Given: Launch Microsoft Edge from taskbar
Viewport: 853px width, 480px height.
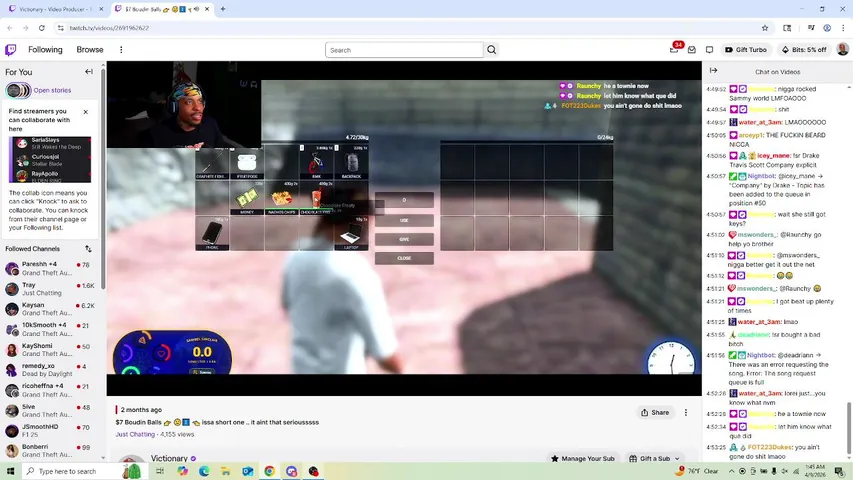Looking at the screenshot, I should (204, 471).
